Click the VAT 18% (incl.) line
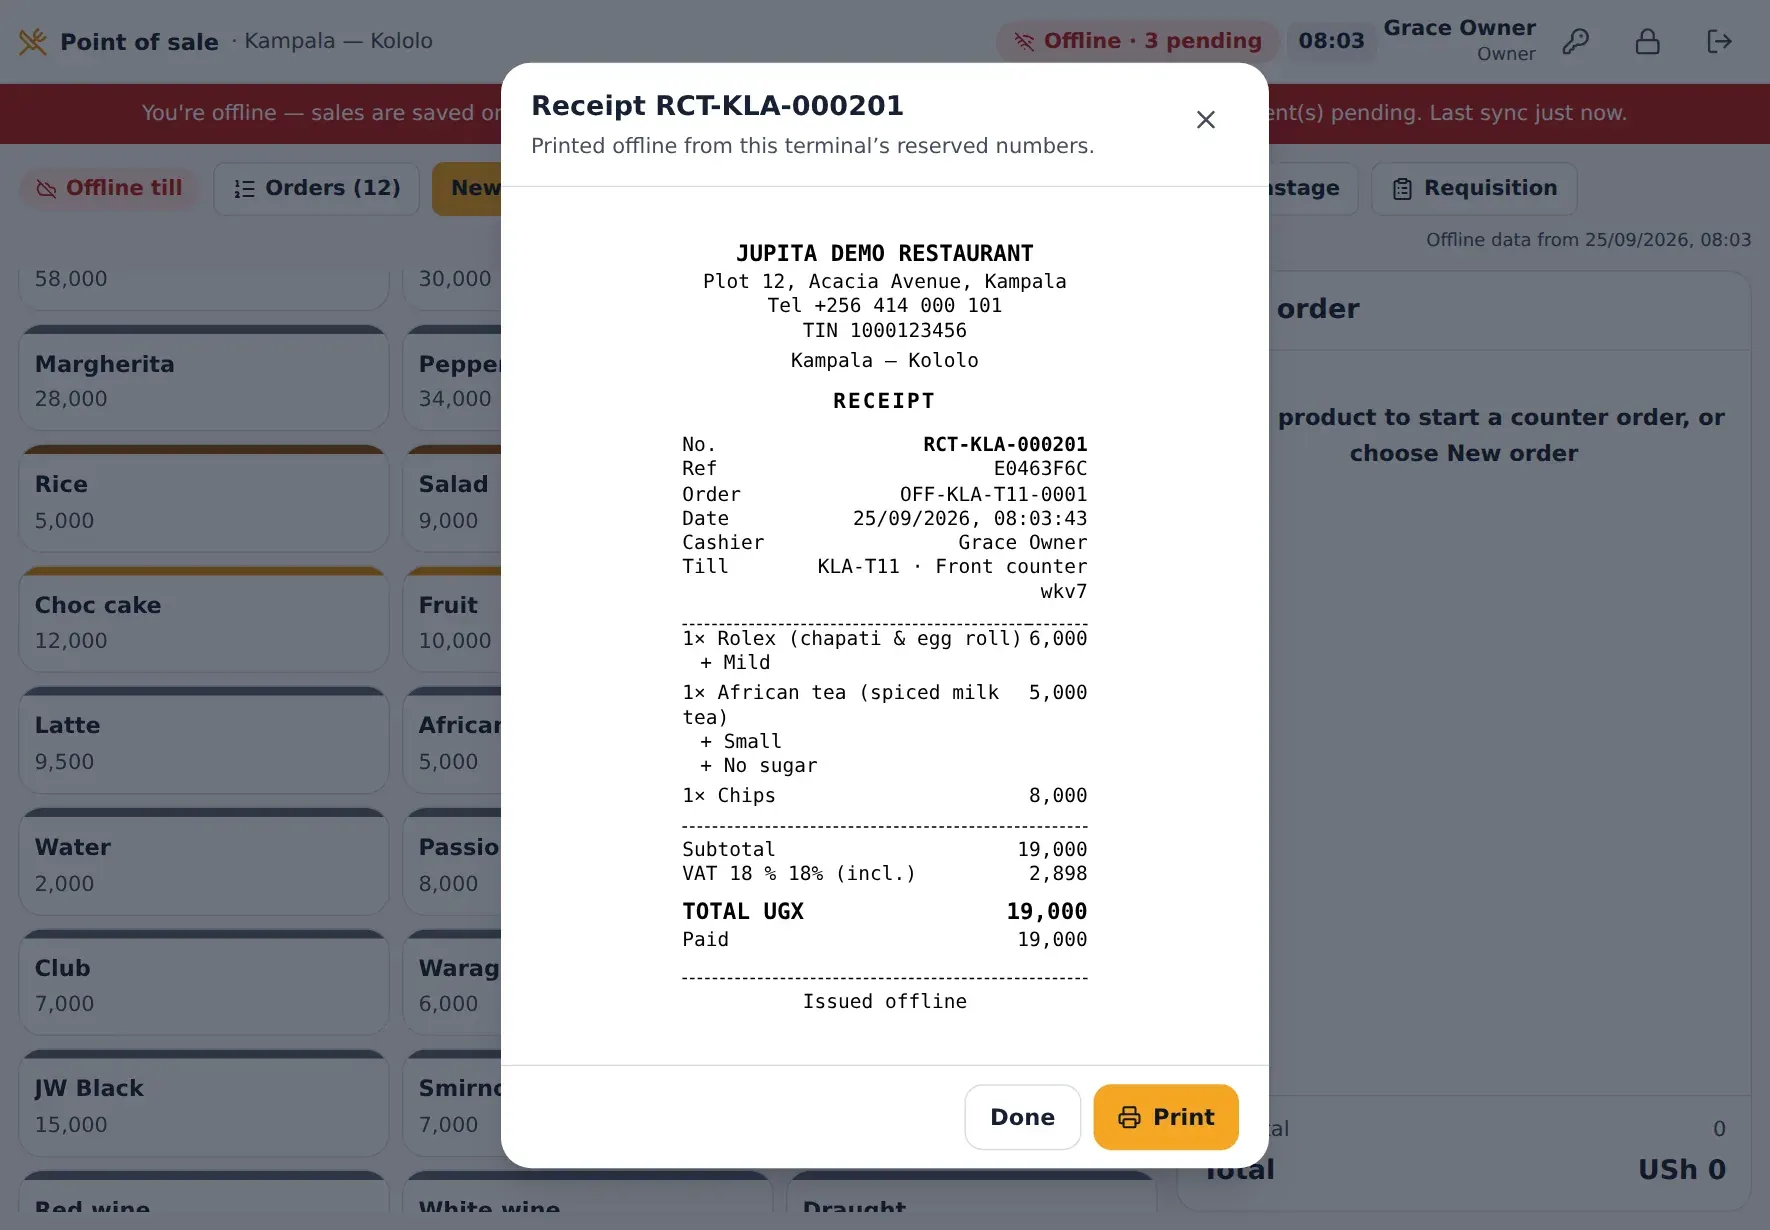The width and height of the screenshot is (1770, 1230). tap(884, 873)
